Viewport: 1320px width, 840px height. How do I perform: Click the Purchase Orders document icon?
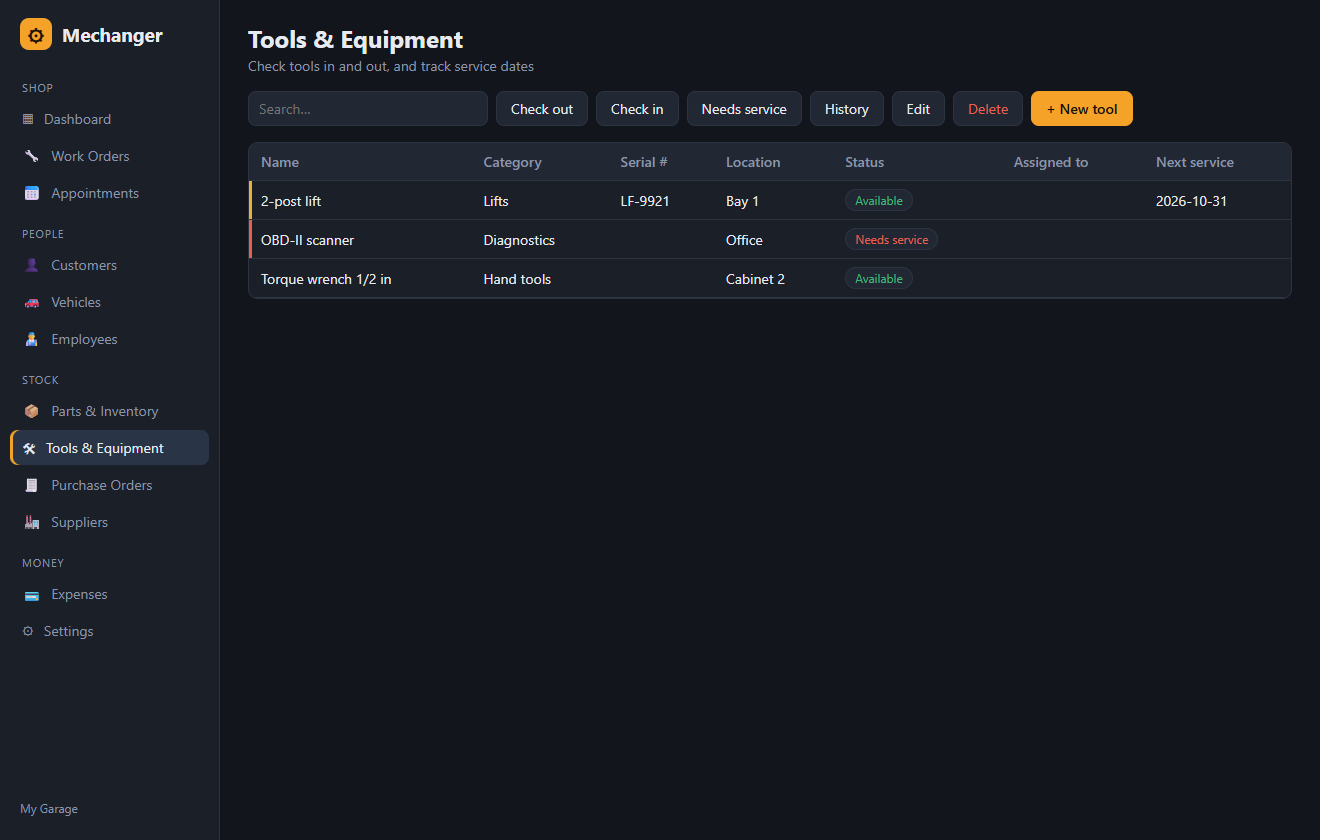[x=31, y=485]
